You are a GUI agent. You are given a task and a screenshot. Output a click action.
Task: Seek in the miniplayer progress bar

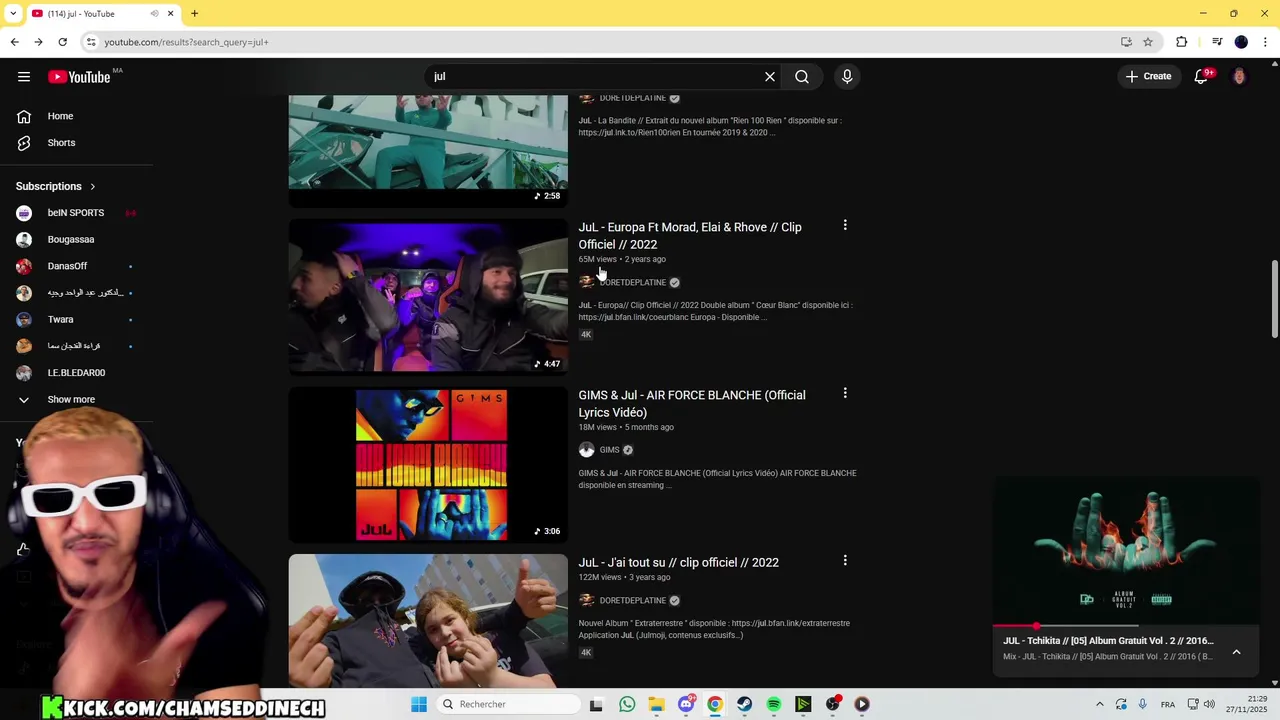click(1126, 626)
